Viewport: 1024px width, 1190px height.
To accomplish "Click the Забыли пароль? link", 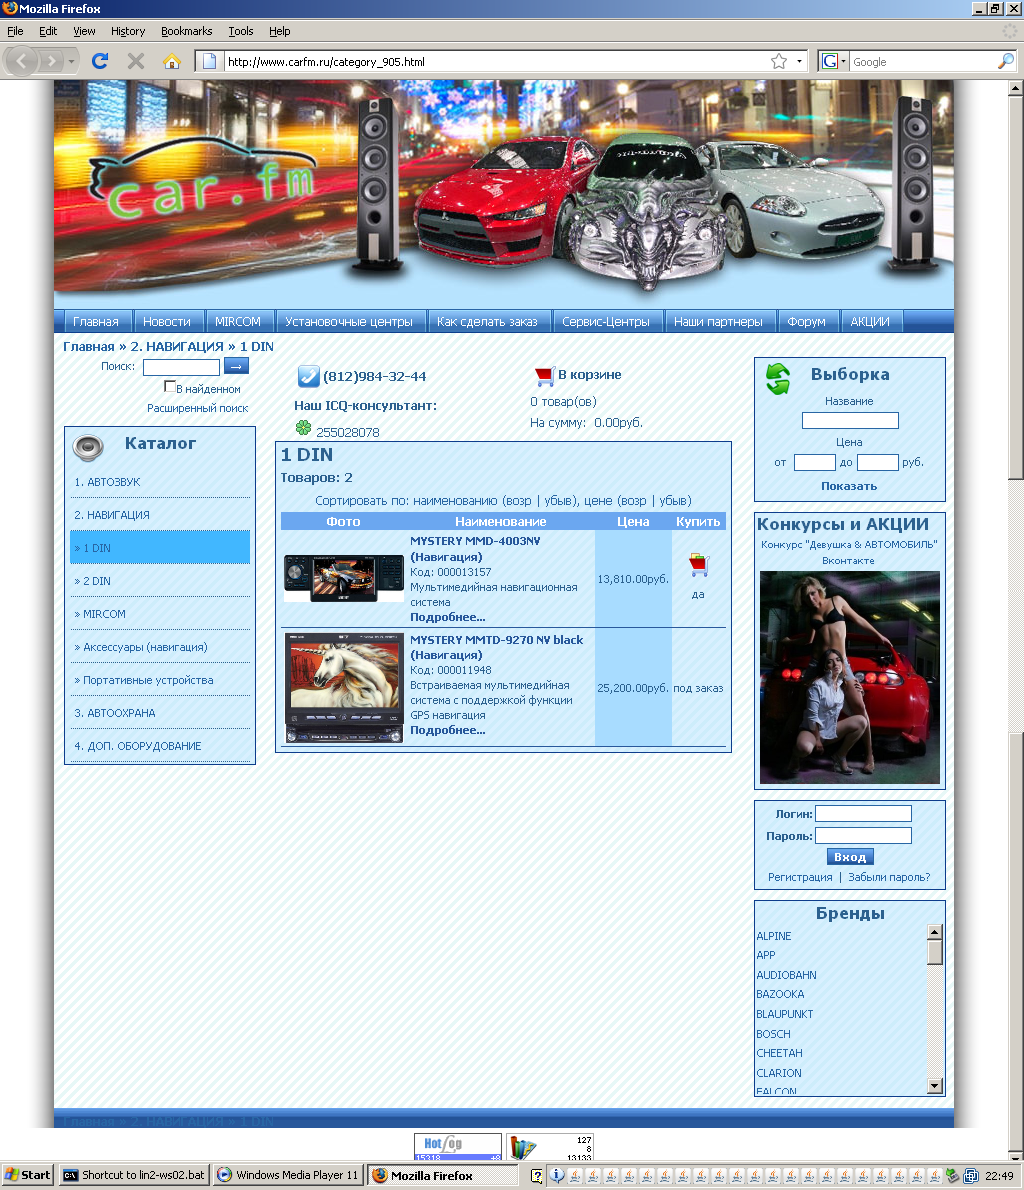I will [889, 877].
